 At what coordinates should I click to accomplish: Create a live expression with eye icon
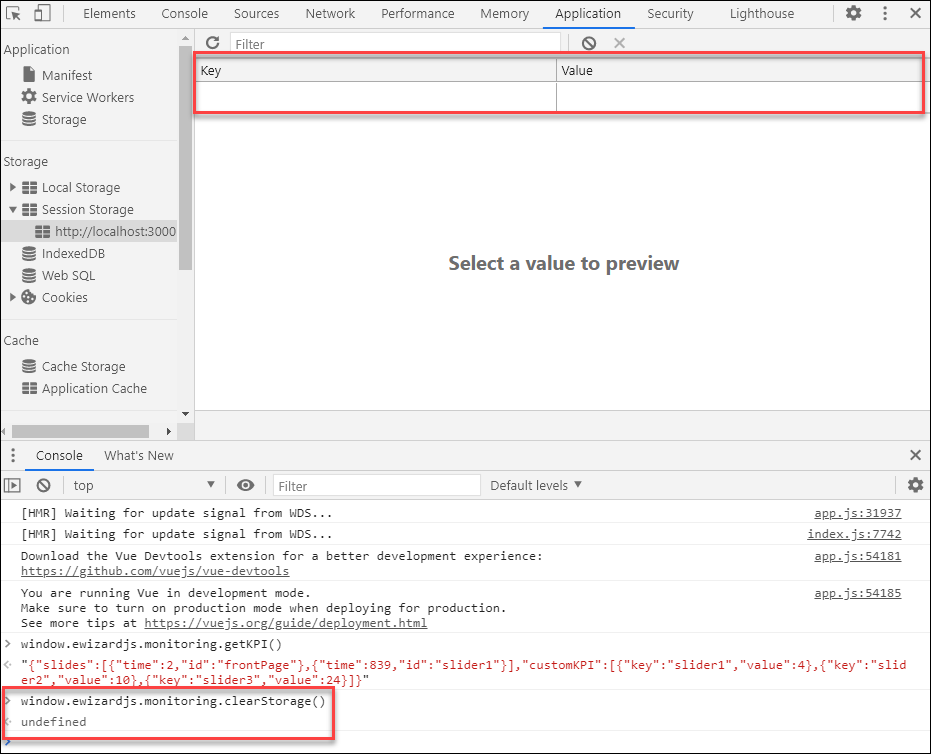245,485
